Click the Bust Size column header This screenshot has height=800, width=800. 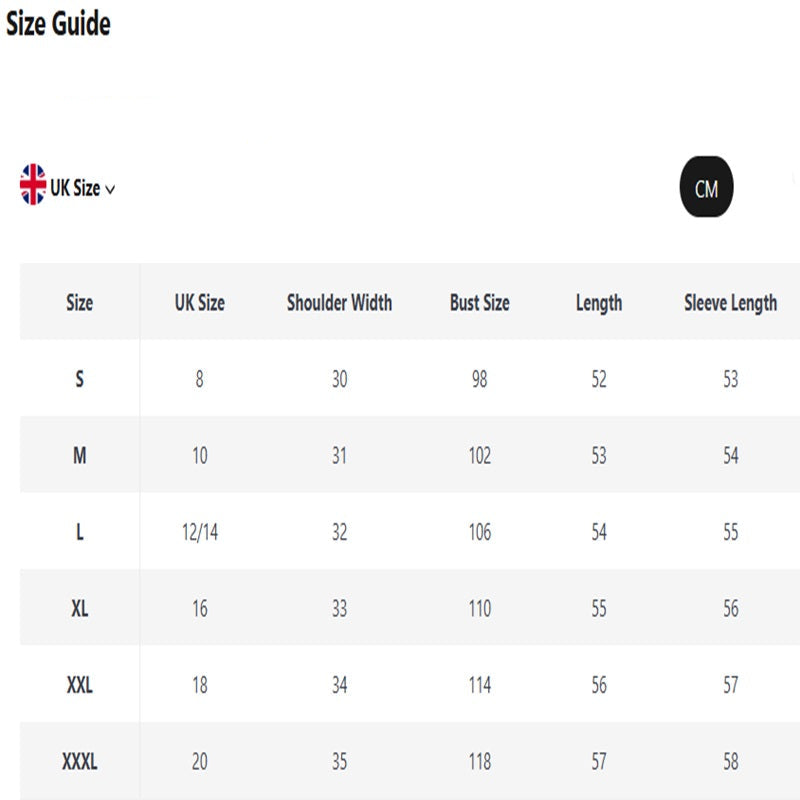479,303
